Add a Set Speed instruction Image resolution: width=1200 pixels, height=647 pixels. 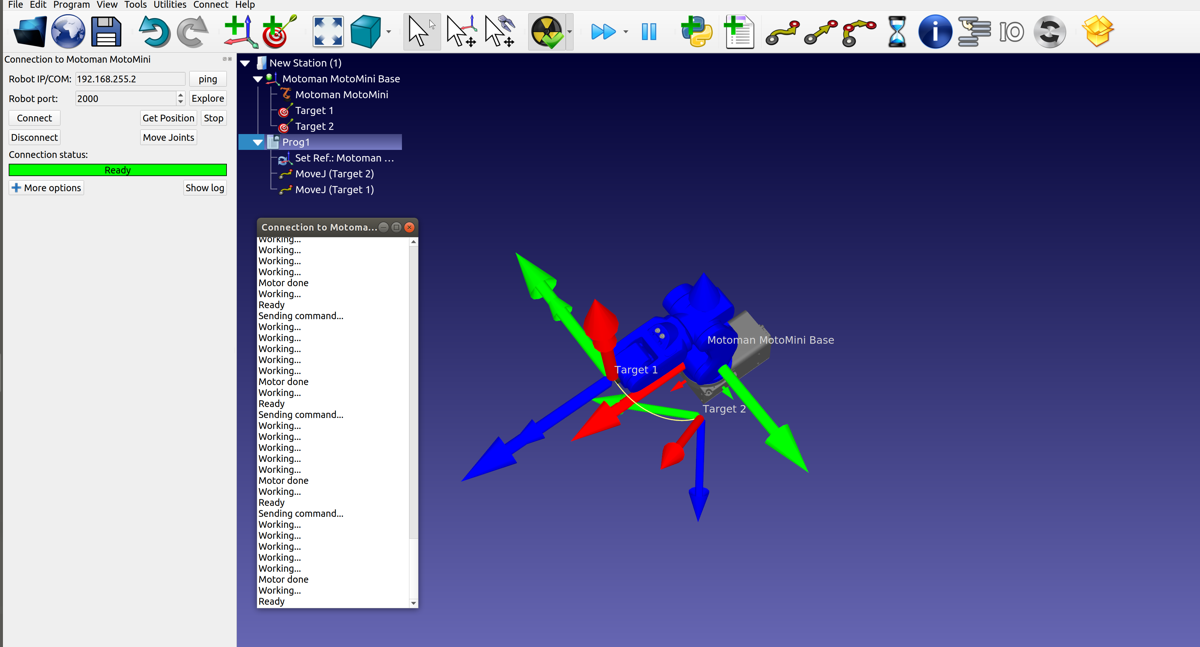coord(974,32)
